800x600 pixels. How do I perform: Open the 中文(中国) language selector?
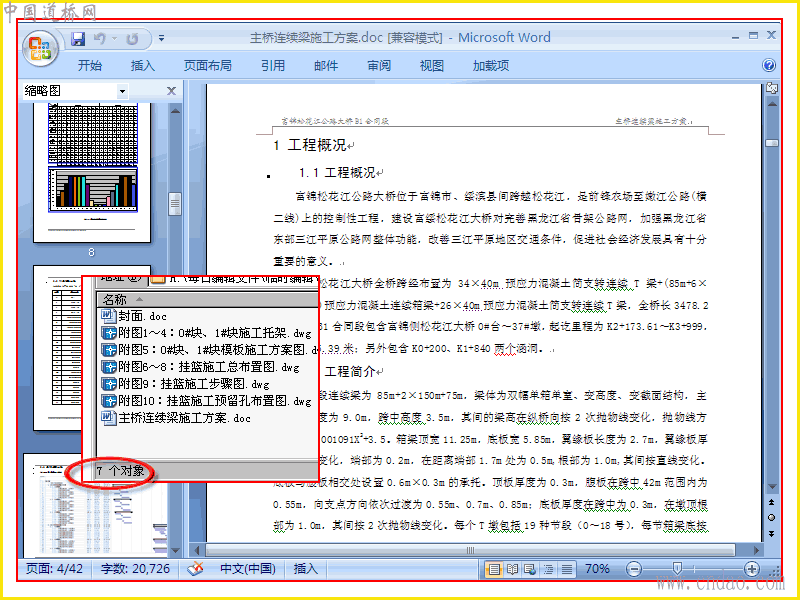pyautogui.click(x=248, y=569)
